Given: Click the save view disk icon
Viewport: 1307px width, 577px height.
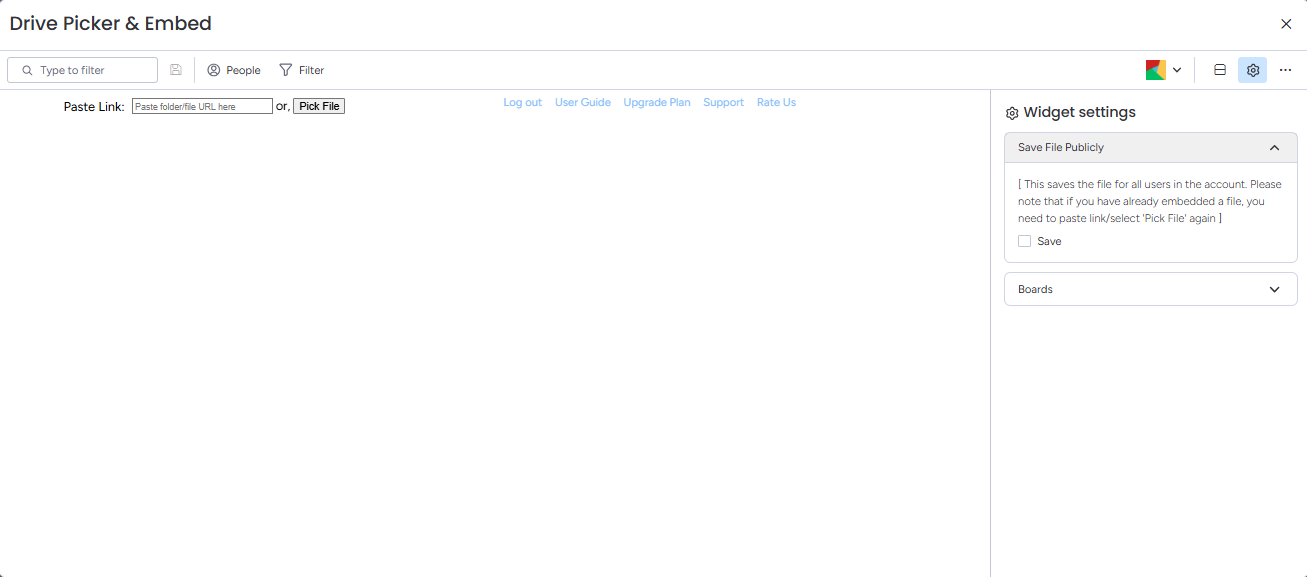Looking at the screenshot, I should pyautogui.click(x=176, y=70).
